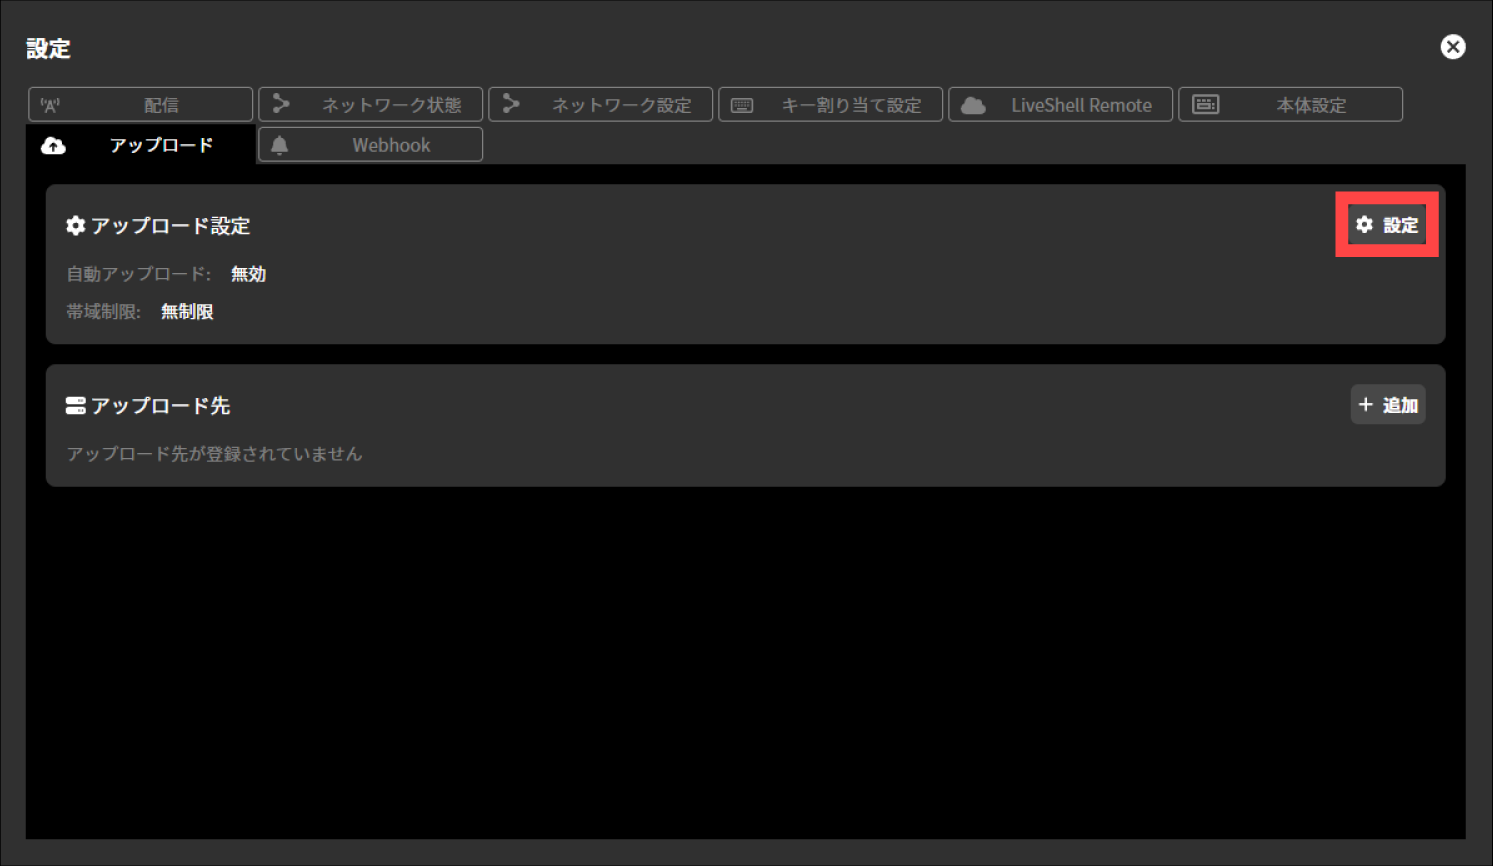Screen dimensions: 1493x866
Task: Add an upload destination with 追加
Action: click(x=1388, y=405)
